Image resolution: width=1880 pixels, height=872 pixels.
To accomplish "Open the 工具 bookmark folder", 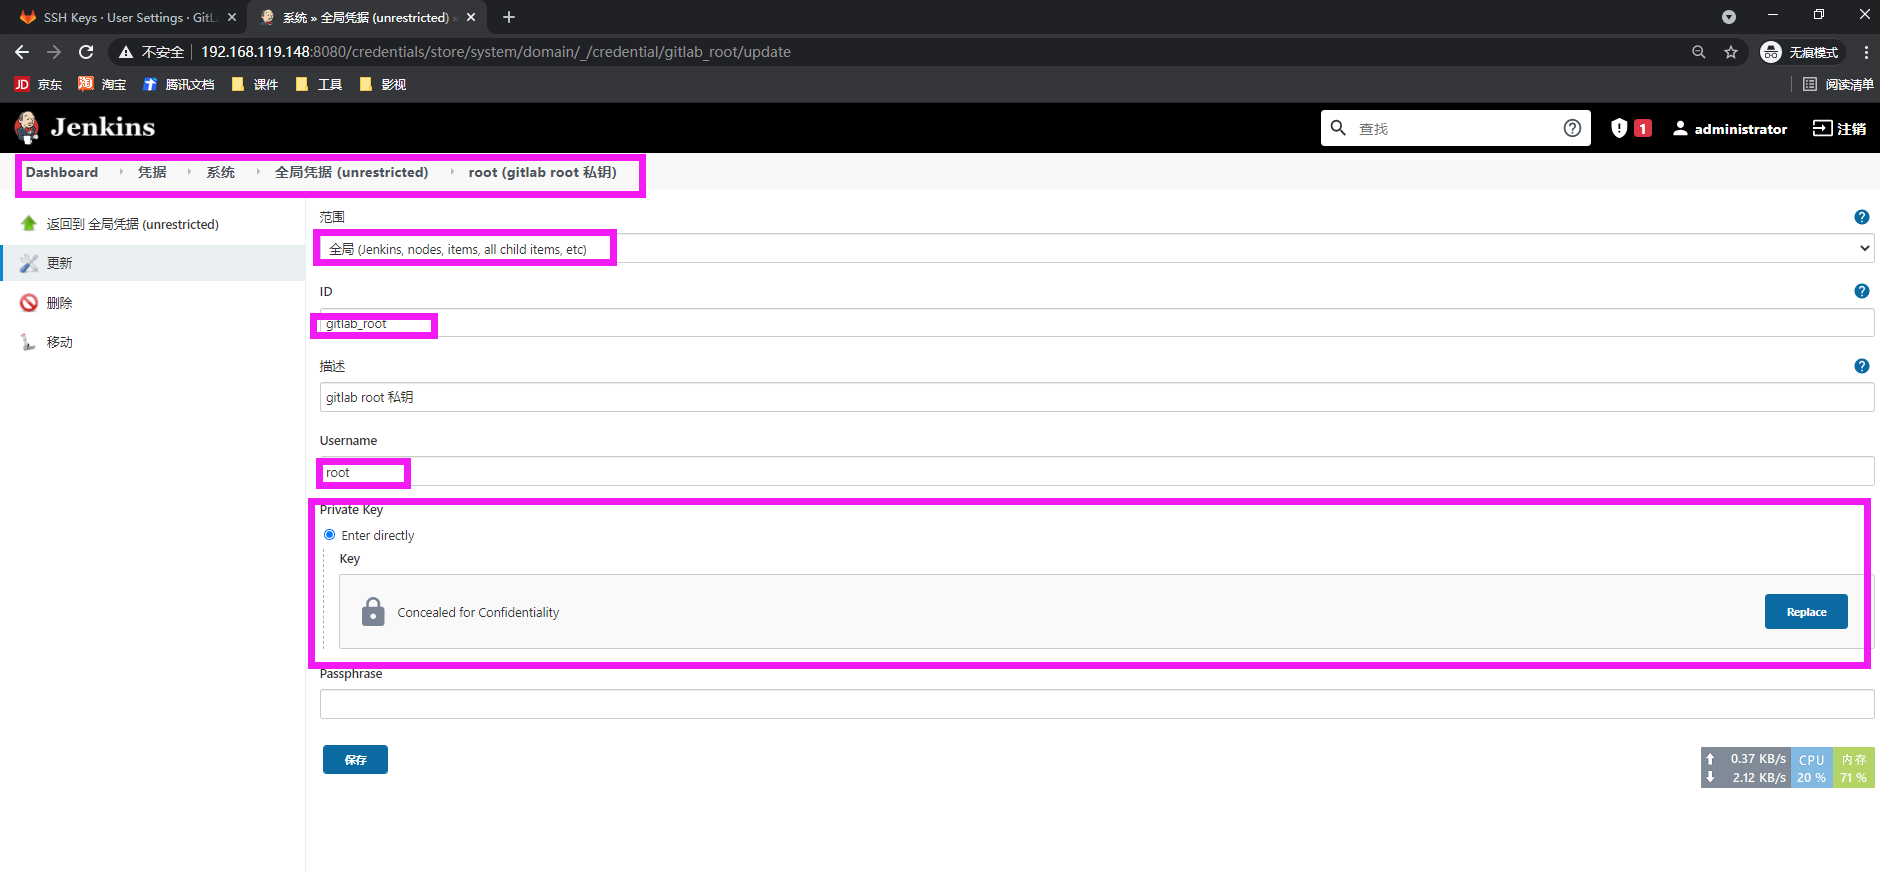I will click(x=319, y=84).
